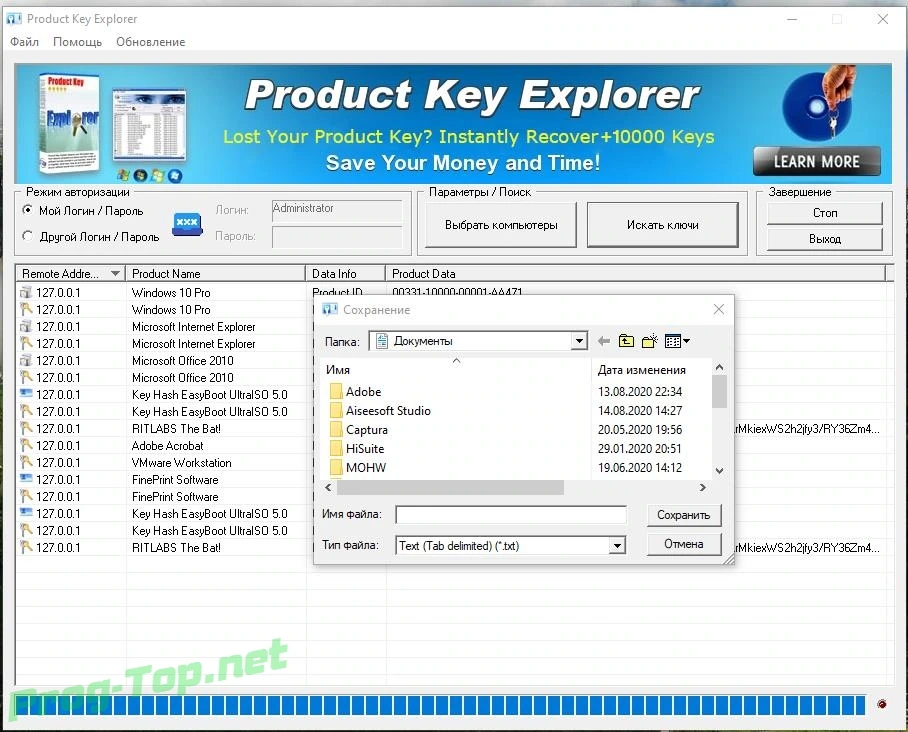Screen dimensions: 908x732
Task: Open the Помощь menu
Action: tap(77, 42)
